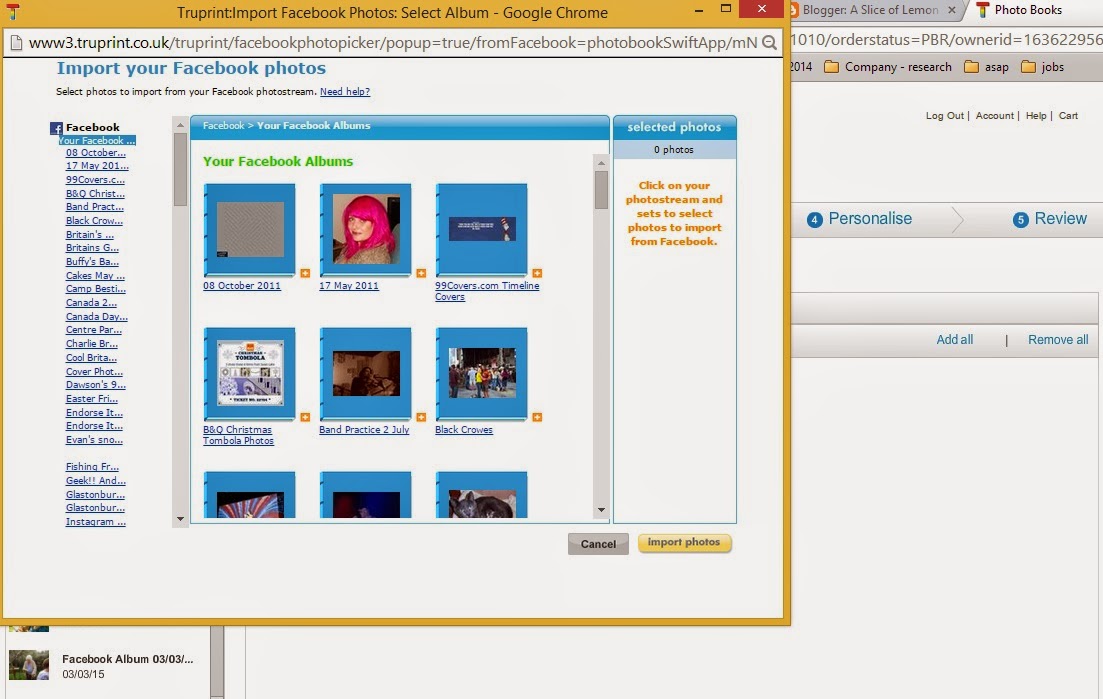Go to step 4 Personalise

coord(860,219)
